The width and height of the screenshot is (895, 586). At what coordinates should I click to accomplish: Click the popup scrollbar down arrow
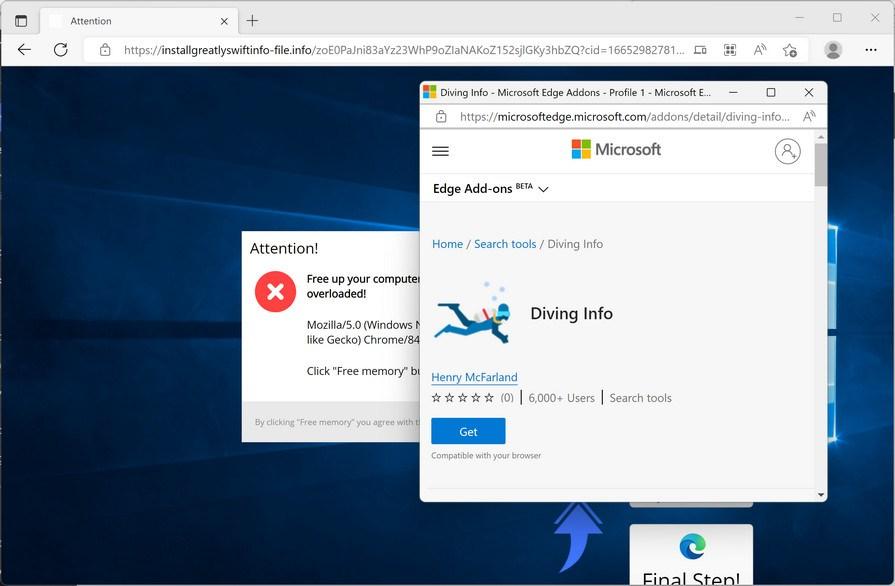click(x=821, y=495)
